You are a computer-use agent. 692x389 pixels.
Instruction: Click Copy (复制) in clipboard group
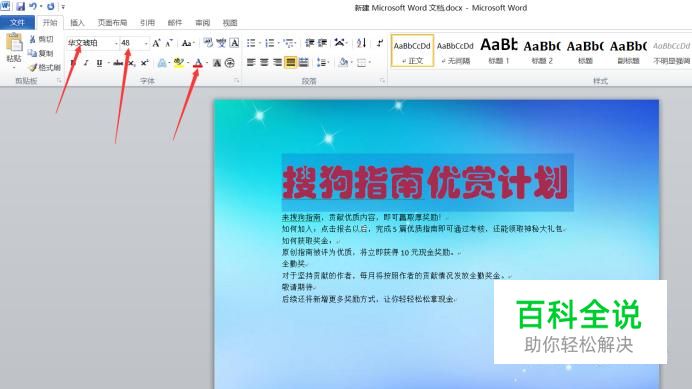tap(41, 53)
